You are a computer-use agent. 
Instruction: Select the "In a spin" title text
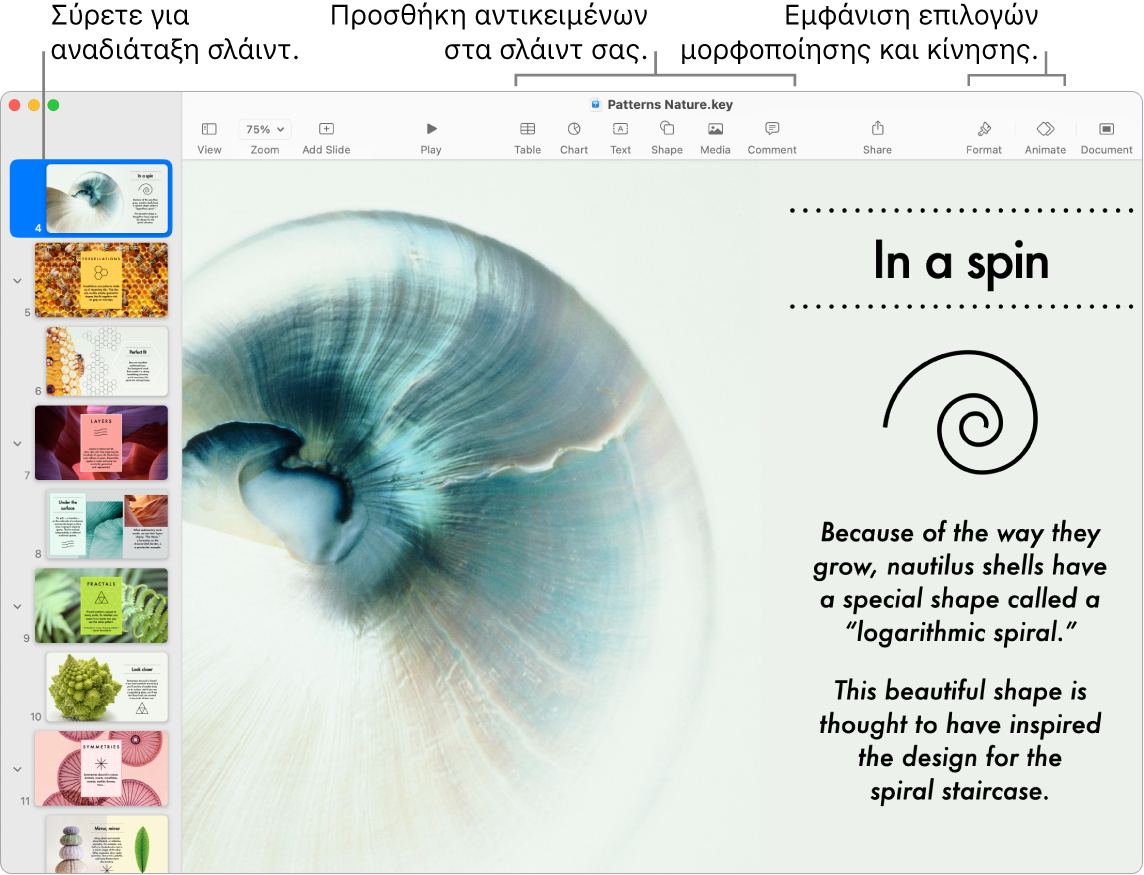click(x=961, y=262)
